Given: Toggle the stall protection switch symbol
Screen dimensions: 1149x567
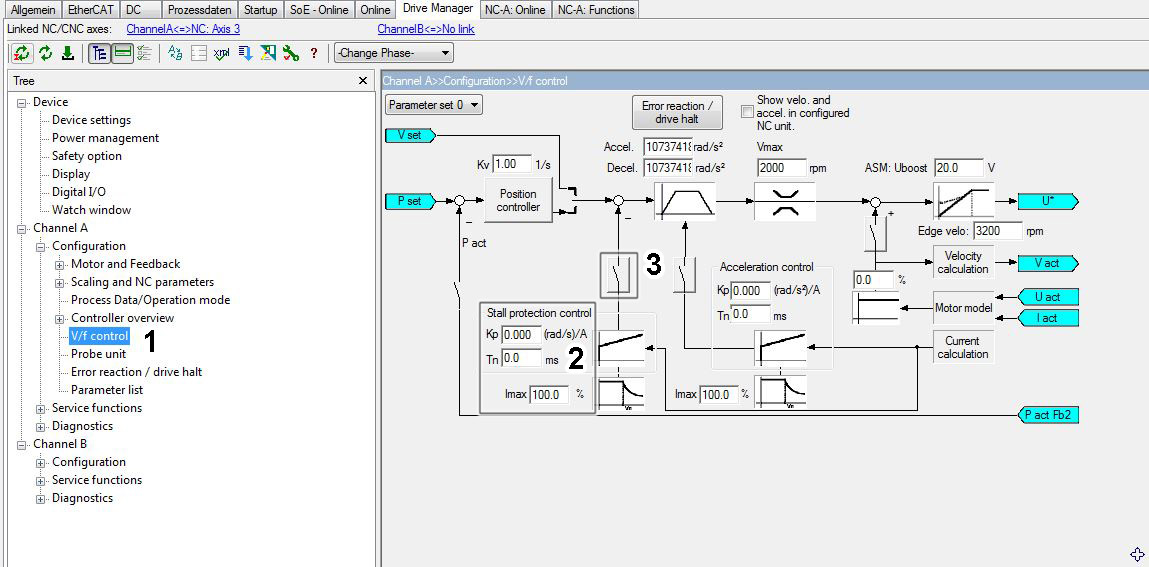Looking at the screenshot, I should [x=619, y=275].
